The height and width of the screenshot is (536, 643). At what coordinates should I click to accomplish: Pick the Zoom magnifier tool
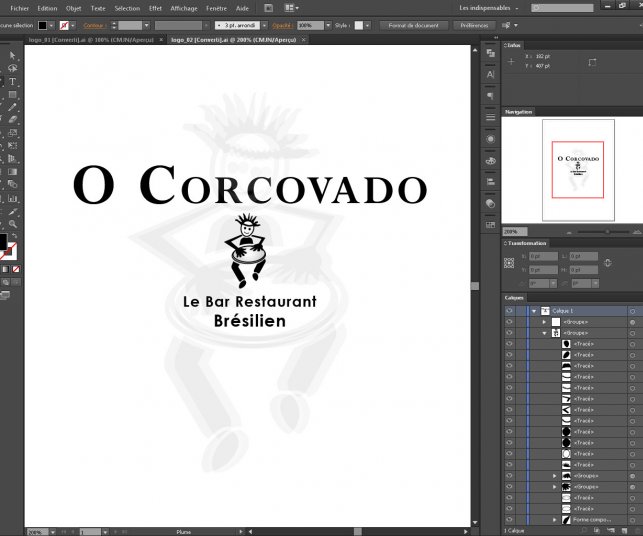click(12, 223)
